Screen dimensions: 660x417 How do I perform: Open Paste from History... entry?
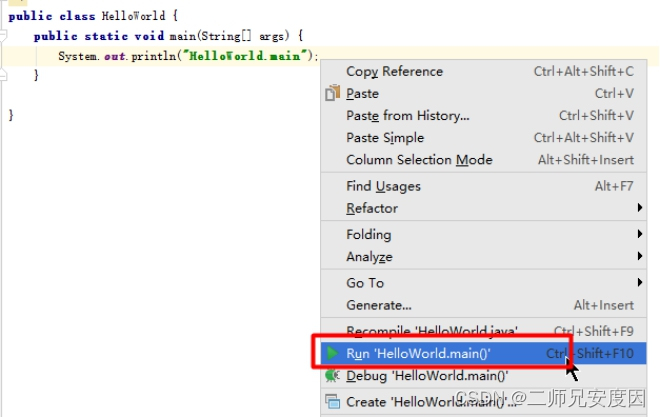[x=483, y=115]
